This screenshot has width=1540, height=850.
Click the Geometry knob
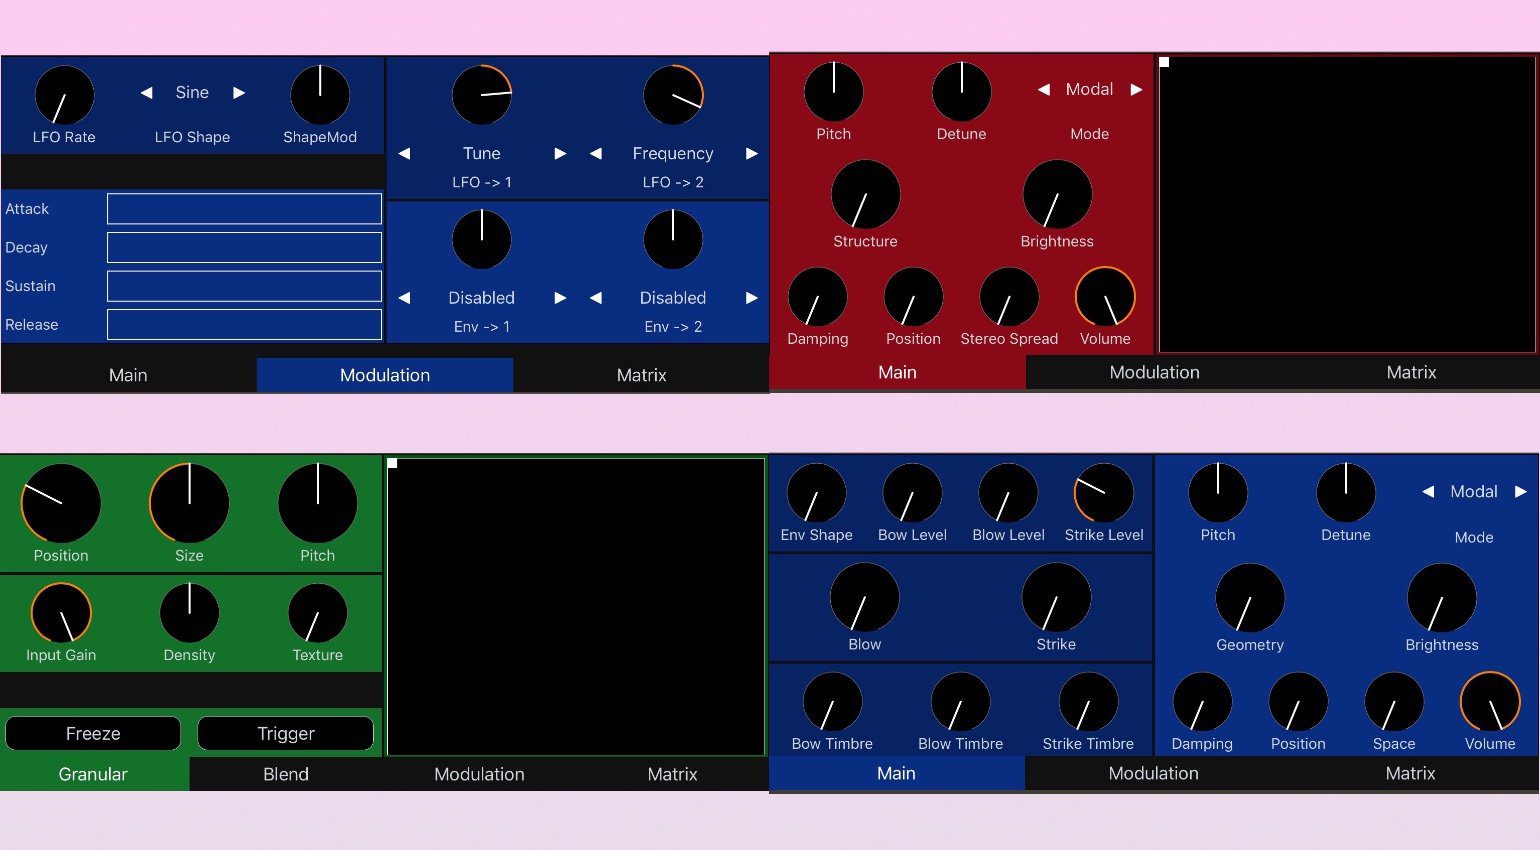[x=1250, y=598]
